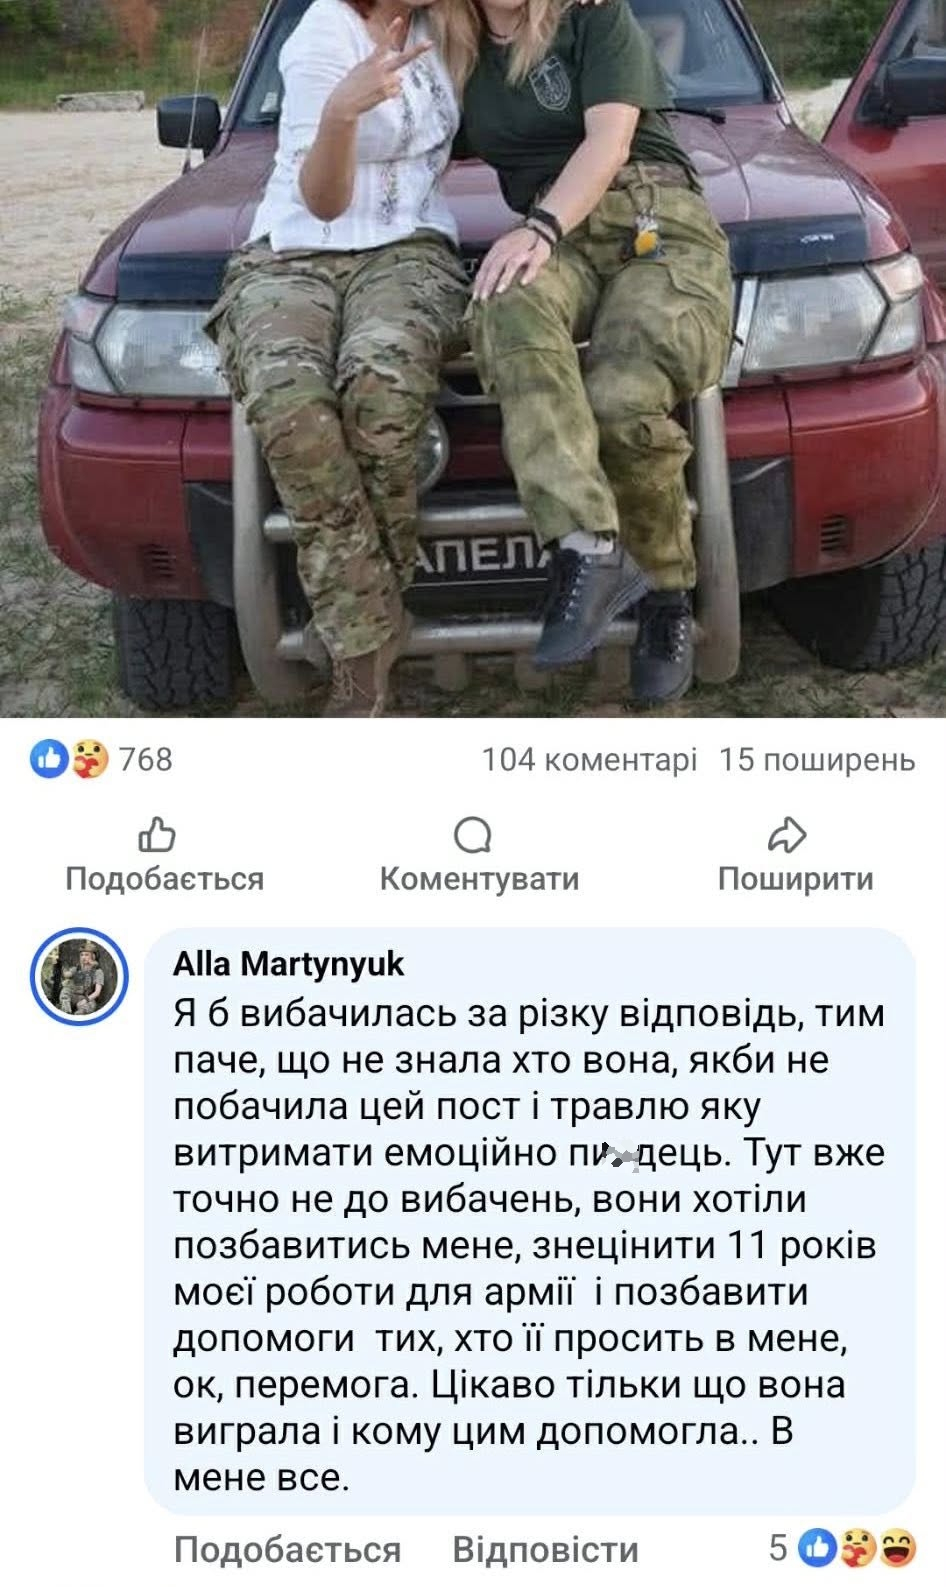This screenshot has height=1587, width=946.
Task: Open the 15 поширень list
Action: [817, 760]
